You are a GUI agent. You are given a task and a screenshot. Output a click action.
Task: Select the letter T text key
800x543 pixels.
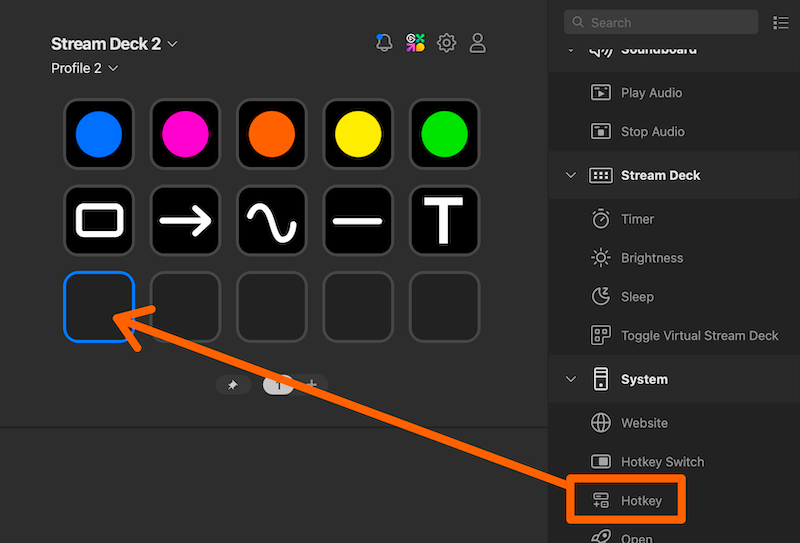coord(444,220)
